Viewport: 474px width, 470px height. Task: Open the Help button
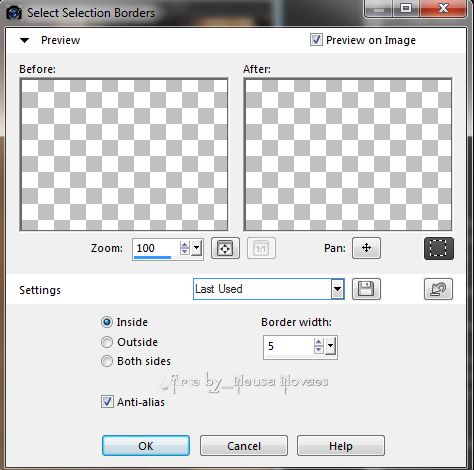coord(341,446)
